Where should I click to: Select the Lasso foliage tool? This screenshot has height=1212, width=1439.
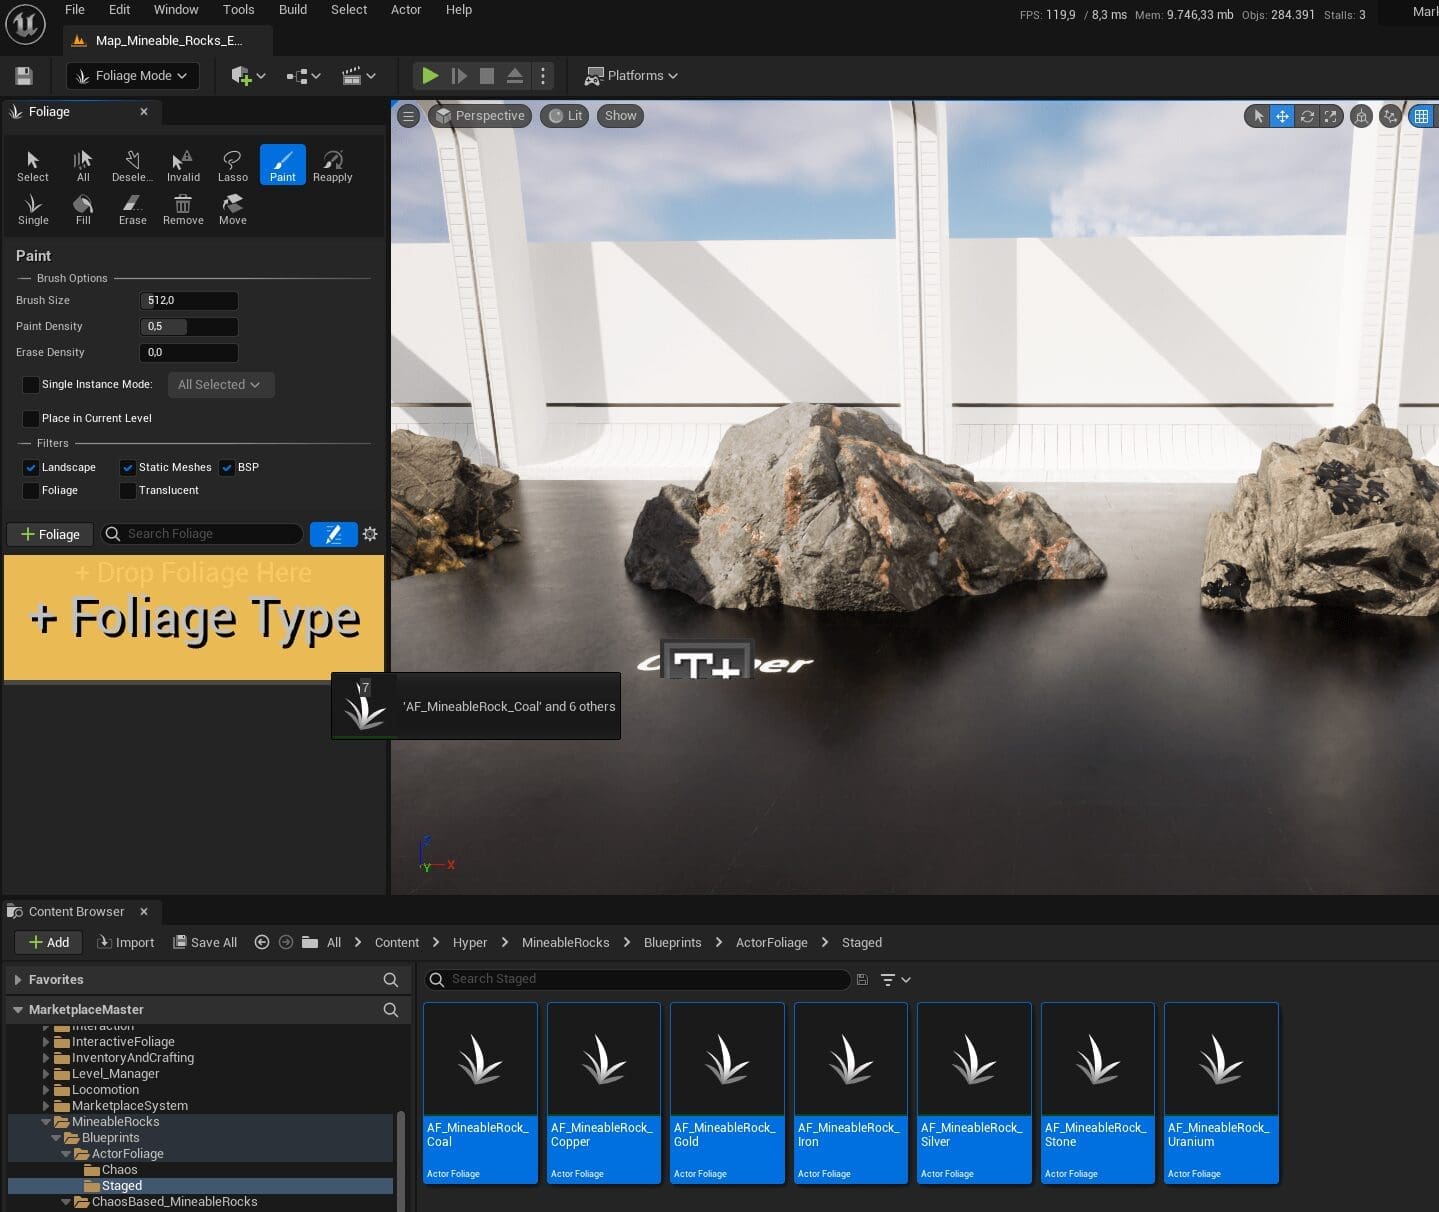[x=232, y=165]
